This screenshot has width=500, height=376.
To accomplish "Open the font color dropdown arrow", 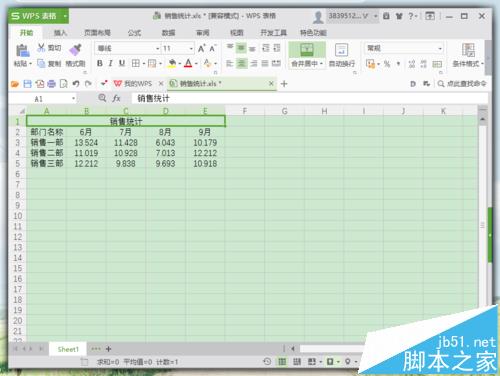I will [x=196, y=63].
